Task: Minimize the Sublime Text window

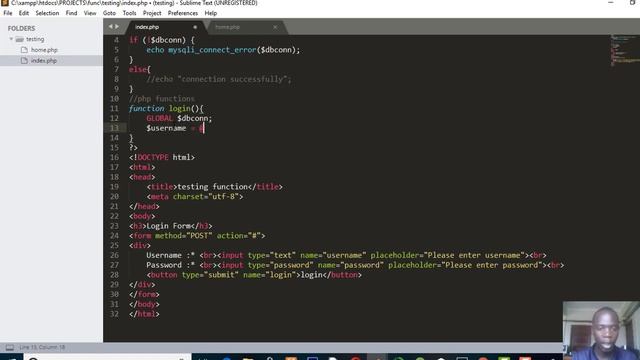Action: (611, 3)
